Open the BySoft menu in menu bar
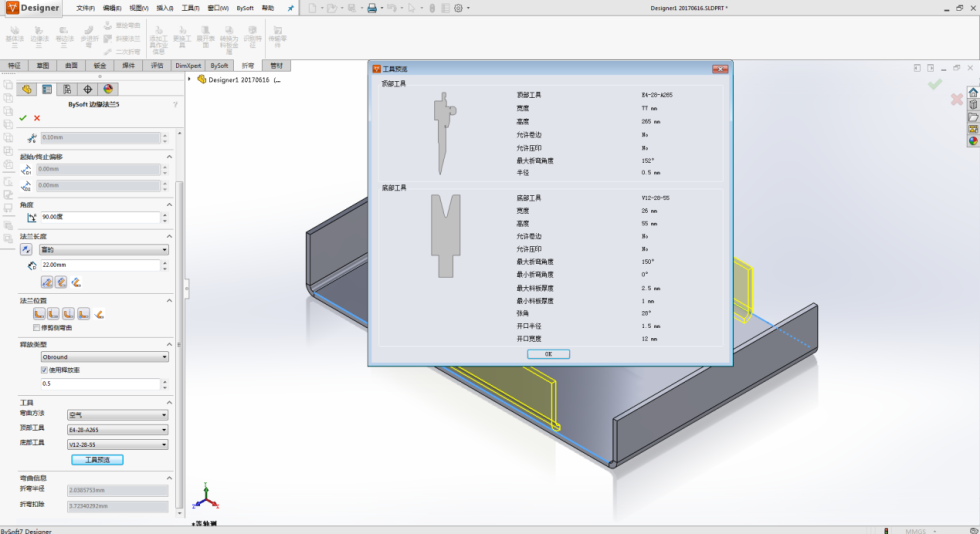The image size is (980, 534). coord(245,8)
